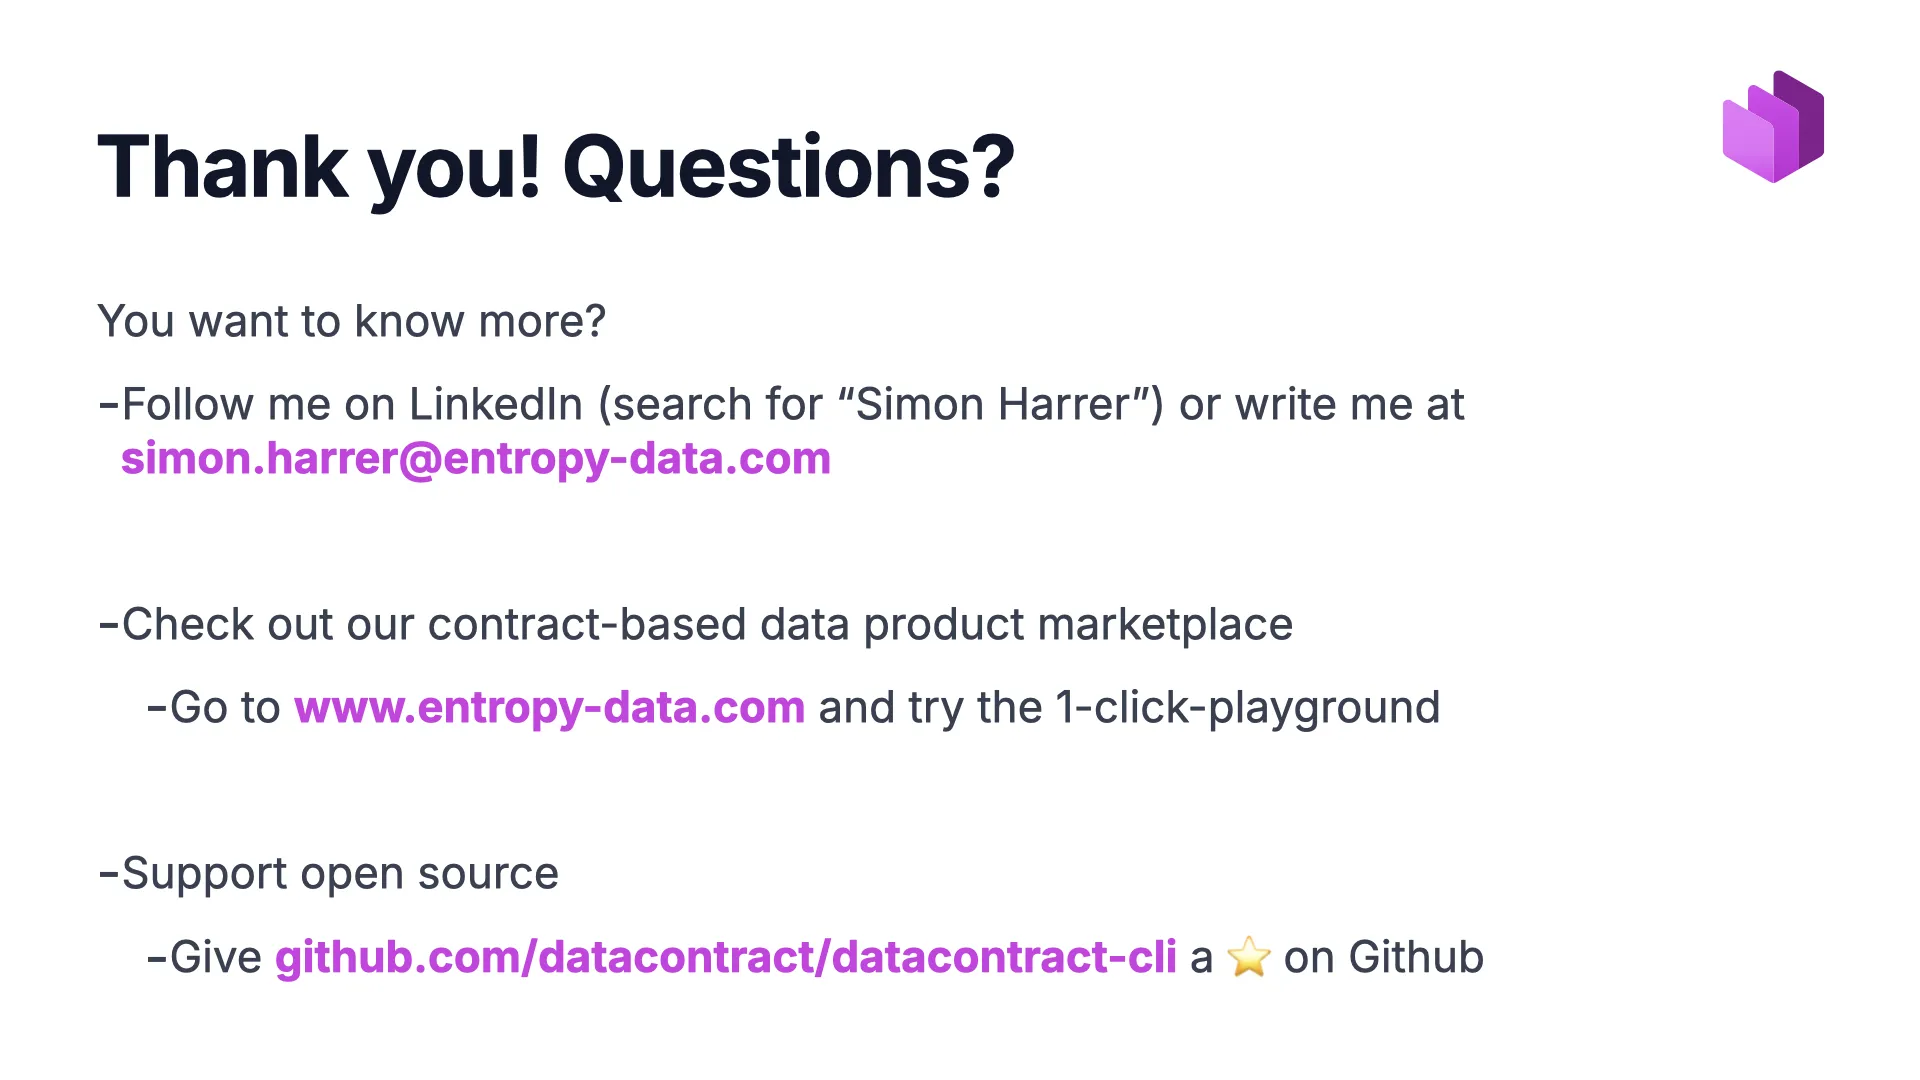
Task: Click the gold star emoji
Action: coord(1248,957)
